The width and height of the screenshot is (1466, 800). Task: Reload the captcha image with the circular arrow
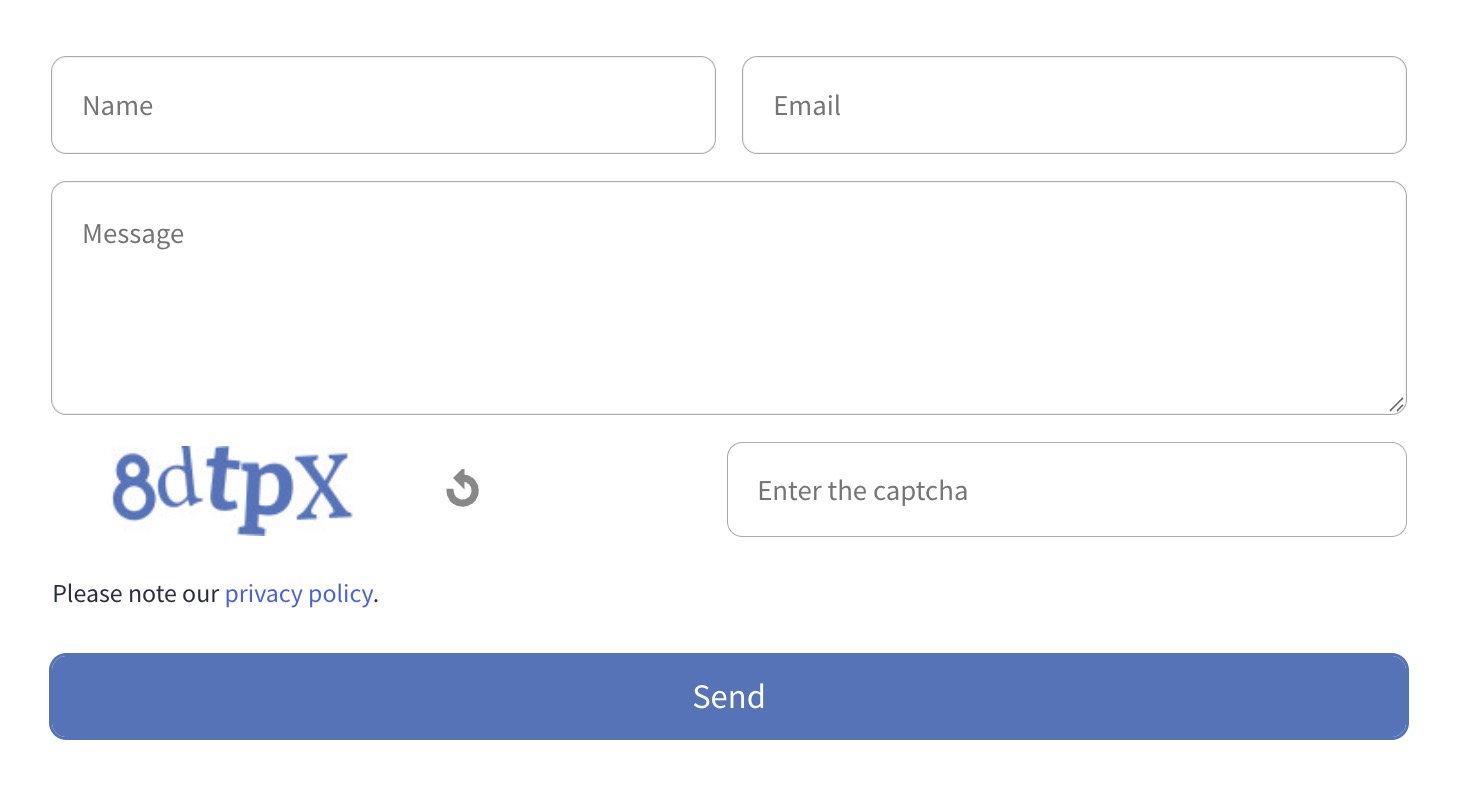[x=462, y=489]
